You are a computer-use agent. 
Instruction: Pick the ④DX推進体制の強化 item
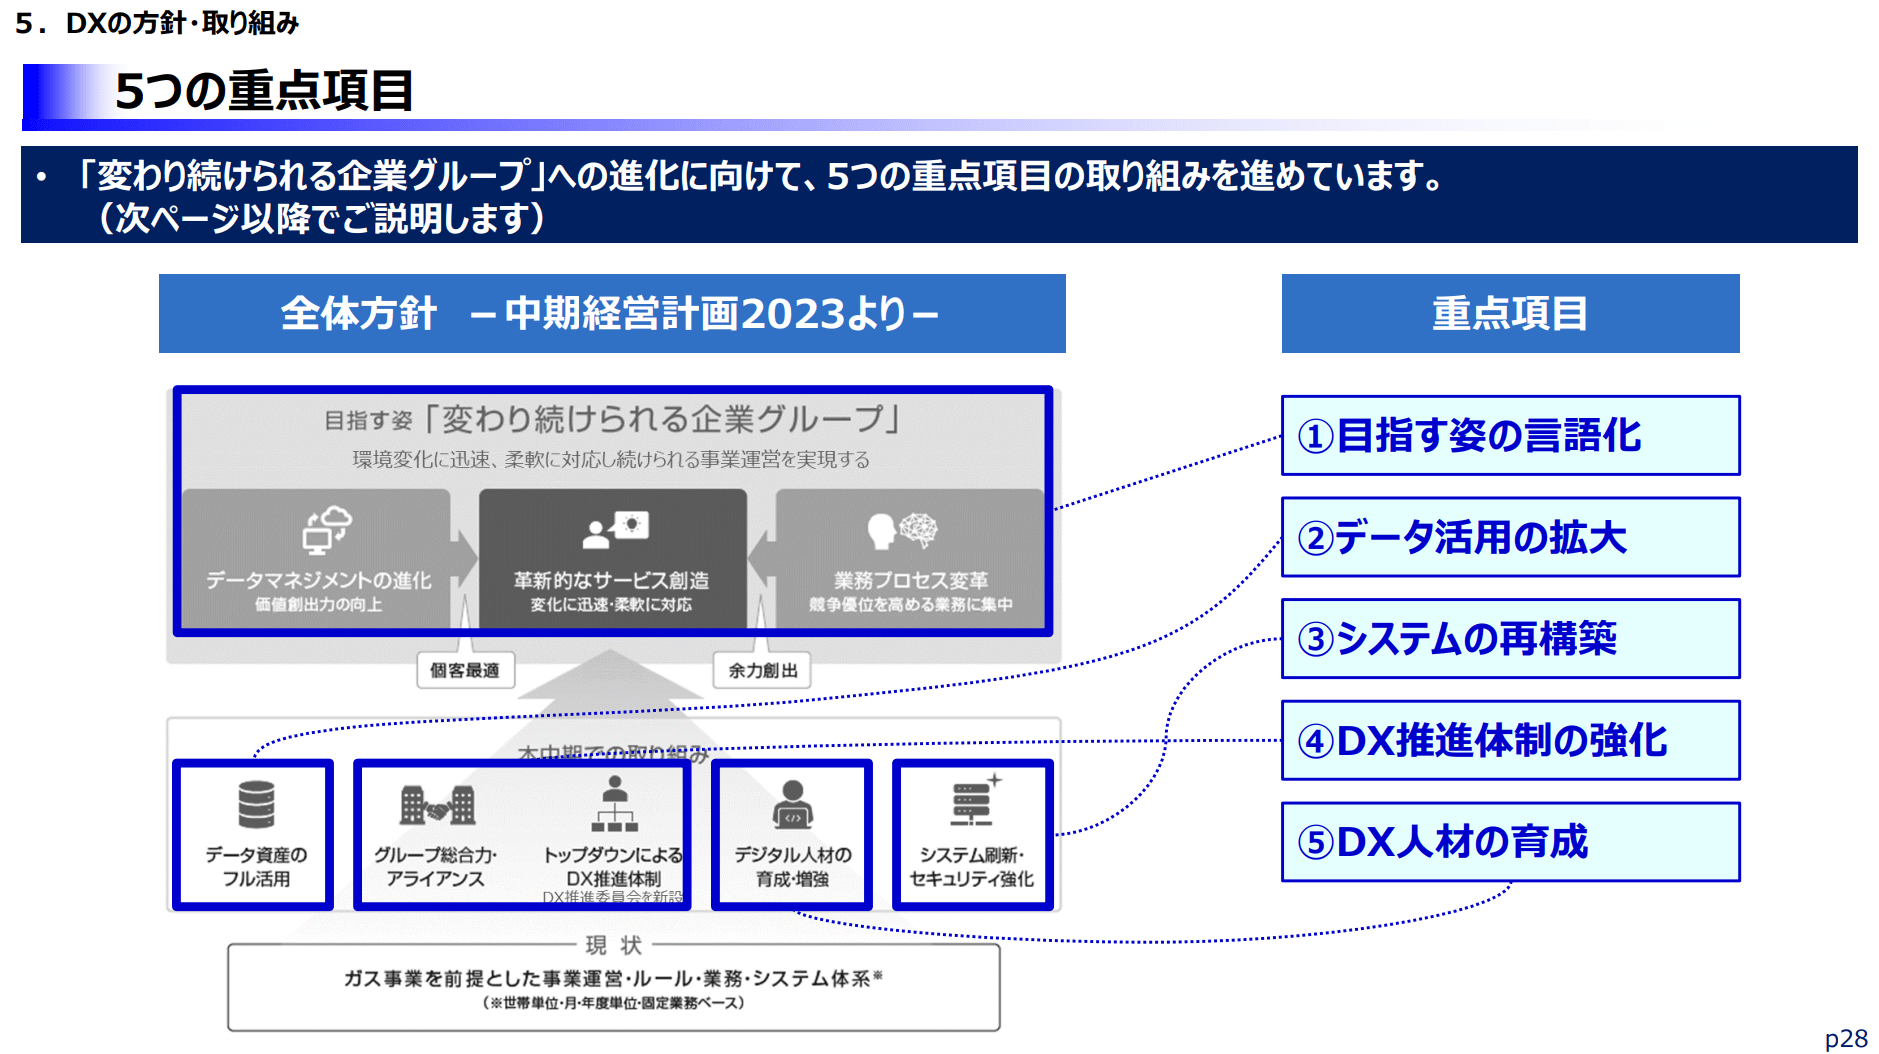[1509, 741]
